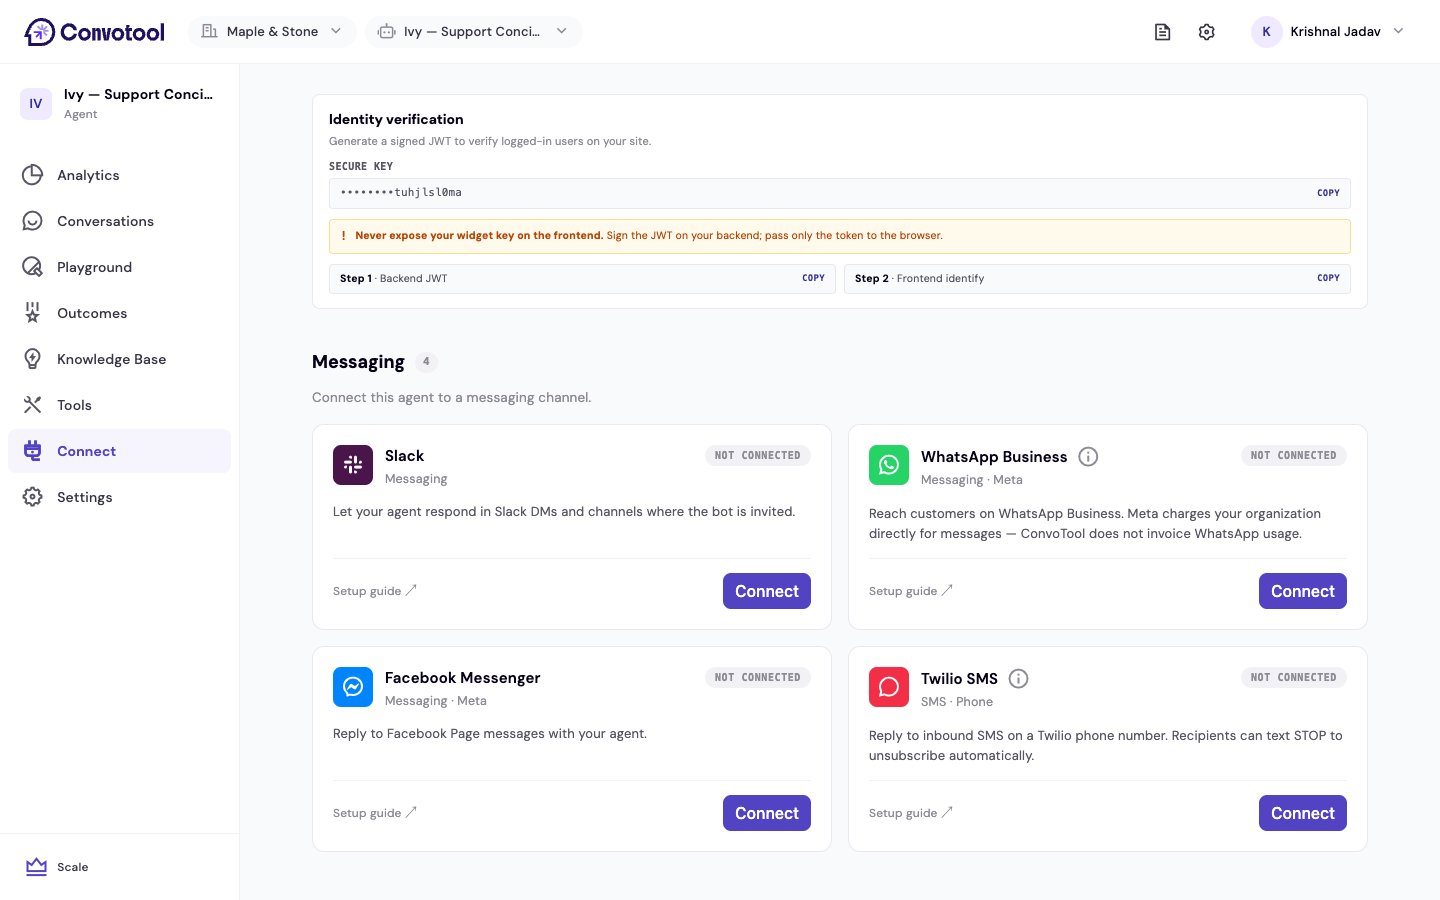Open Twilio SMS setup guide link
Viewport: 1440px width, 900px height.
click(911, 813)
